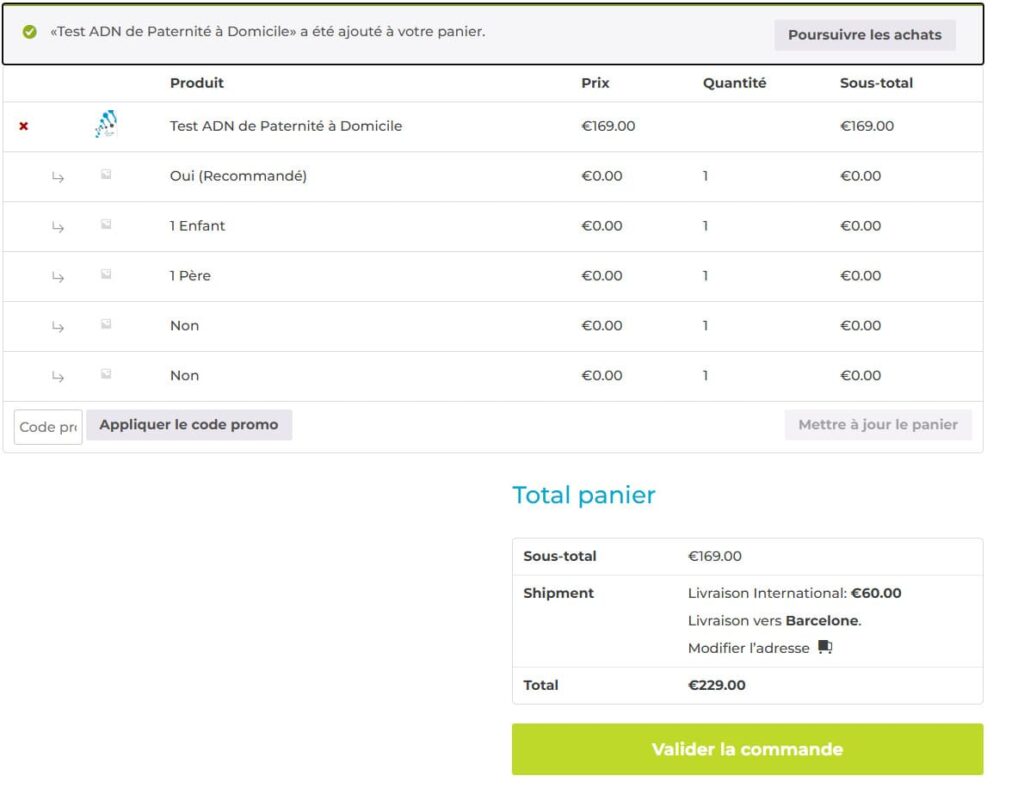Click the Produit column header
This screenshot has width=1024, height=788.
(197, 83)
